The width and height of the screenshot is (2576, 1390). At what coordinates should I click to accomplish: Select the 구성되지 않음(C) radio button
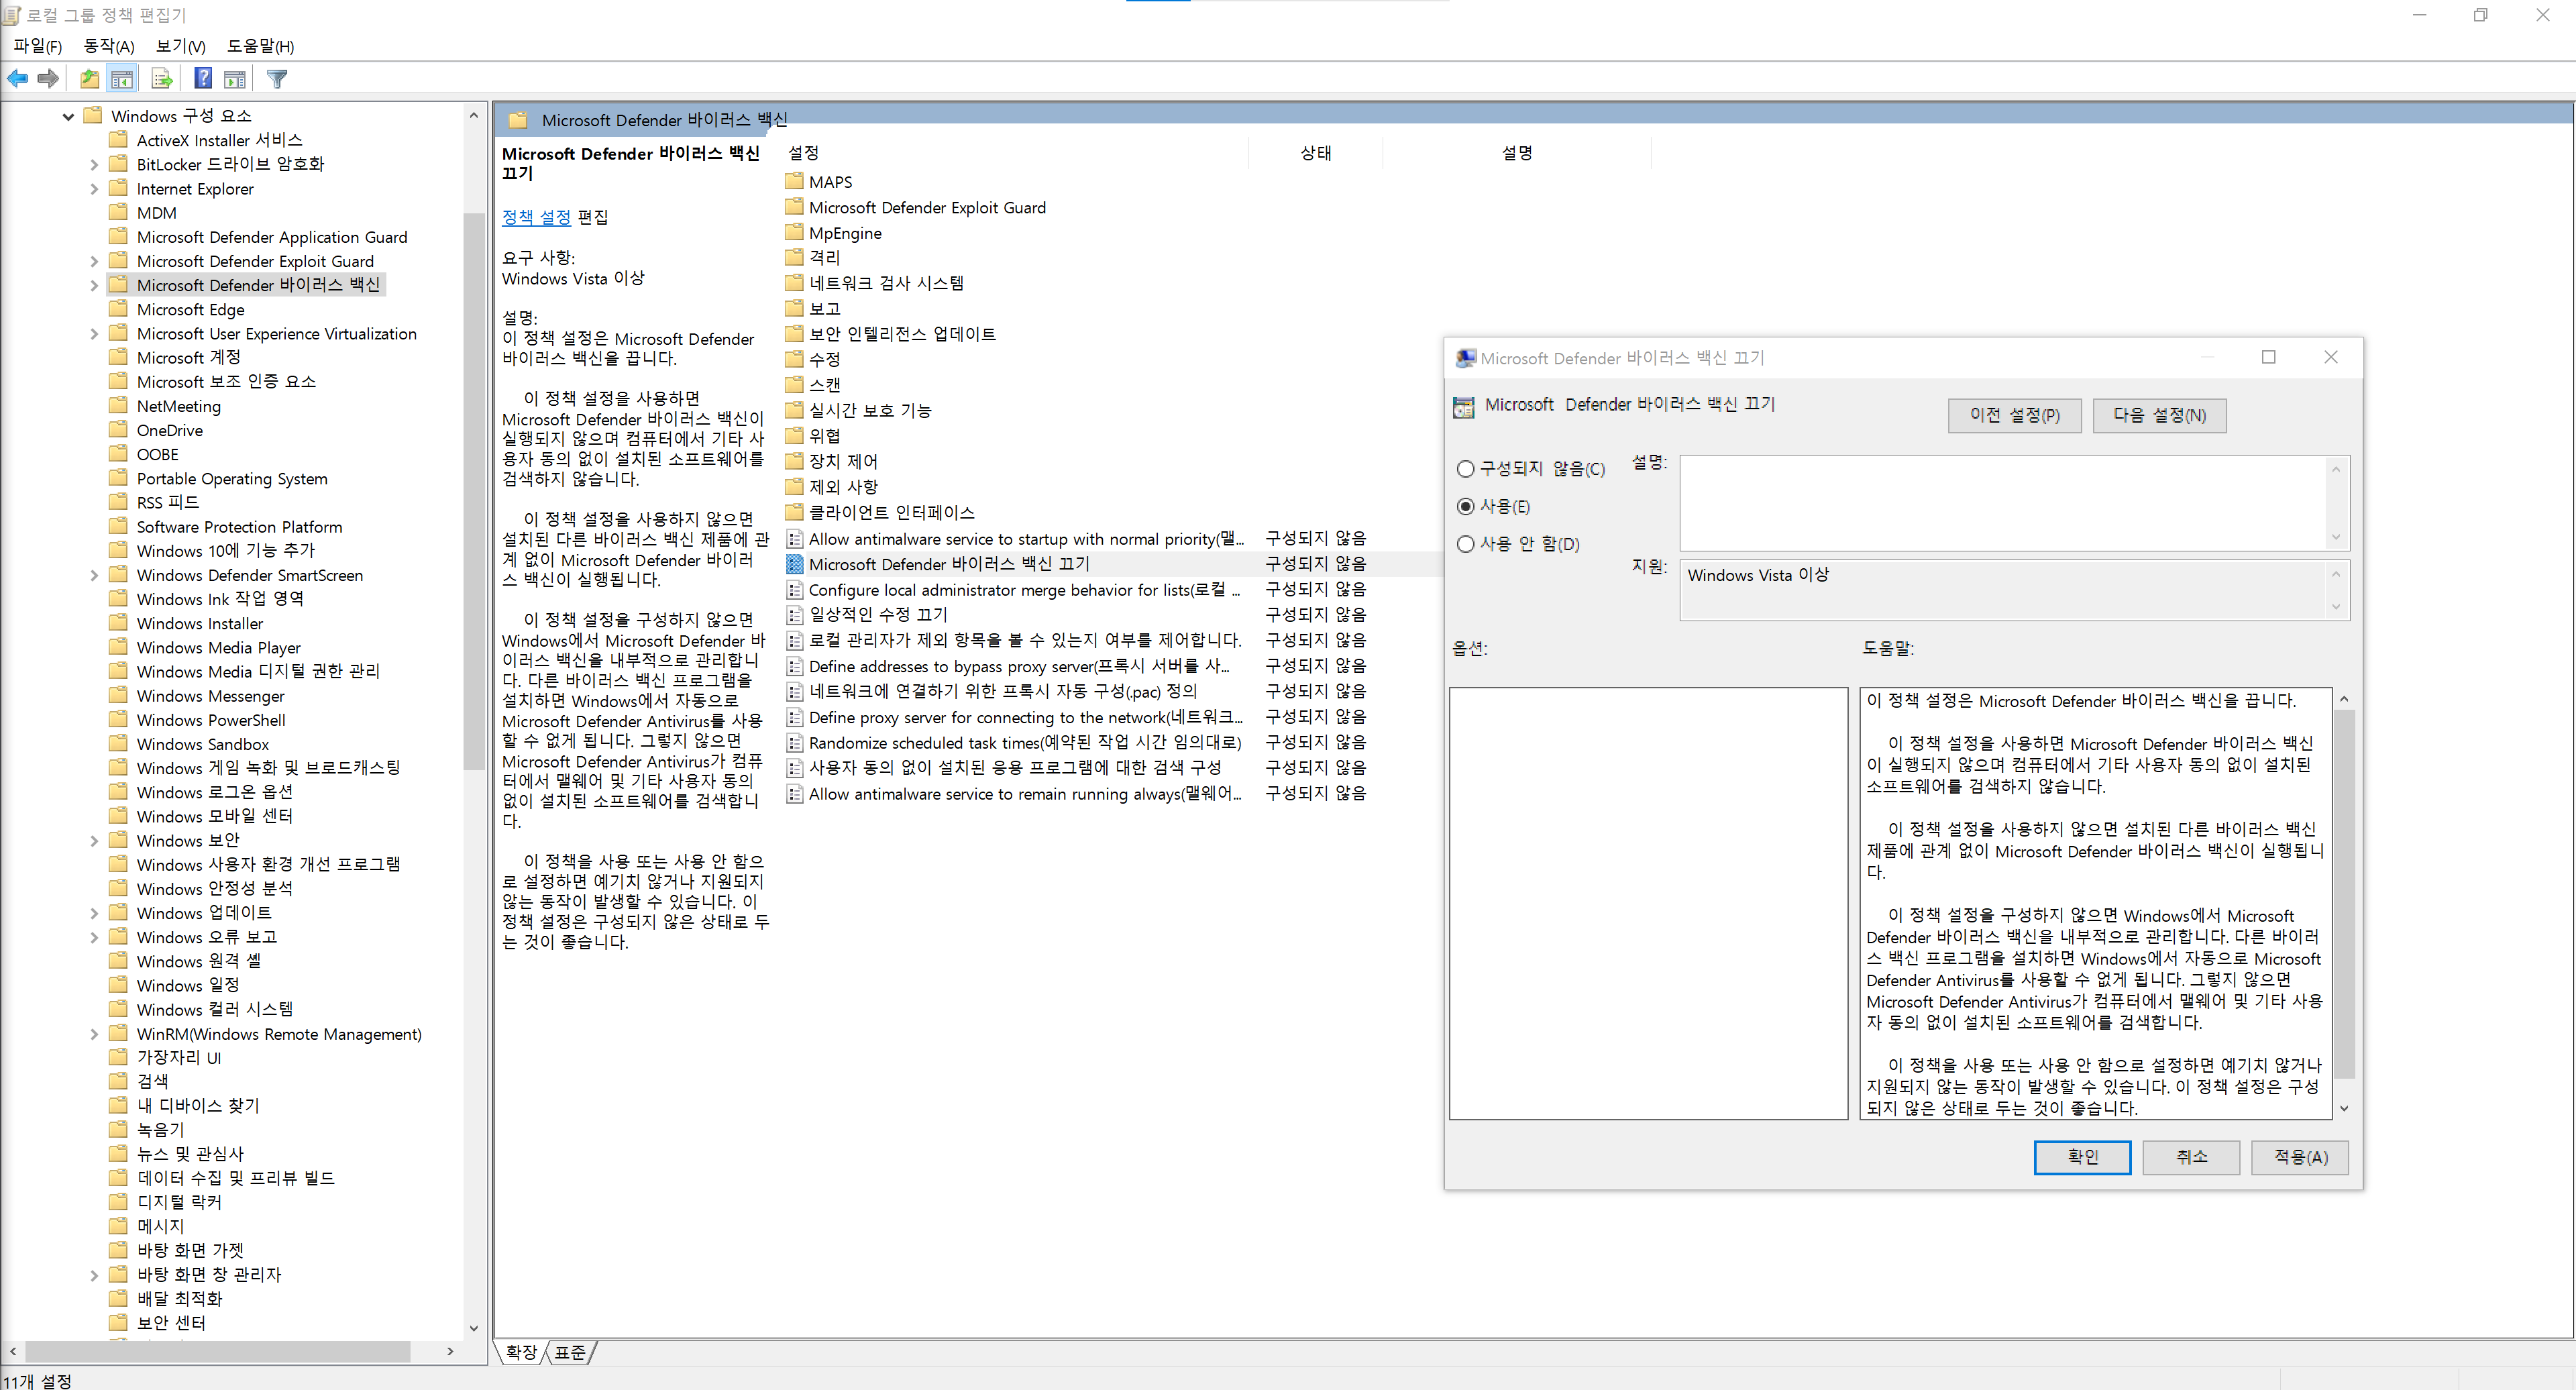pyautogui.click(x=1465, y=468)
